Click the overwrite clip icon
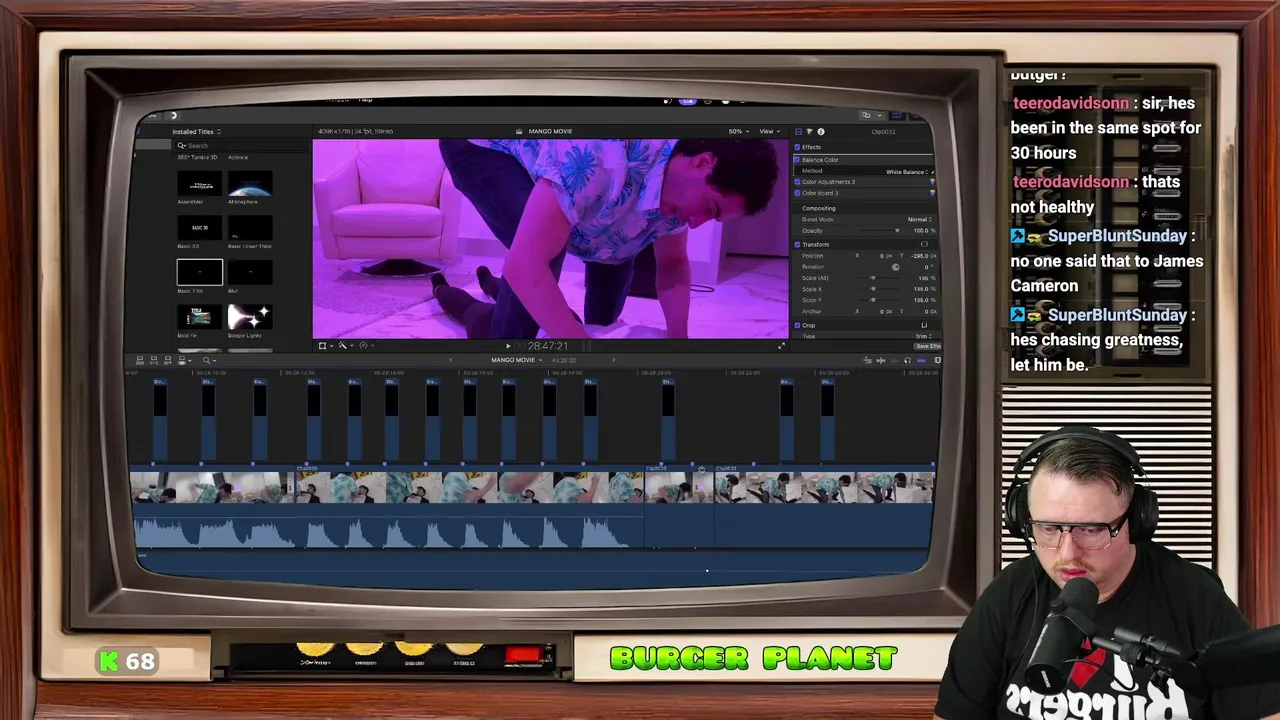 point(180,361)
